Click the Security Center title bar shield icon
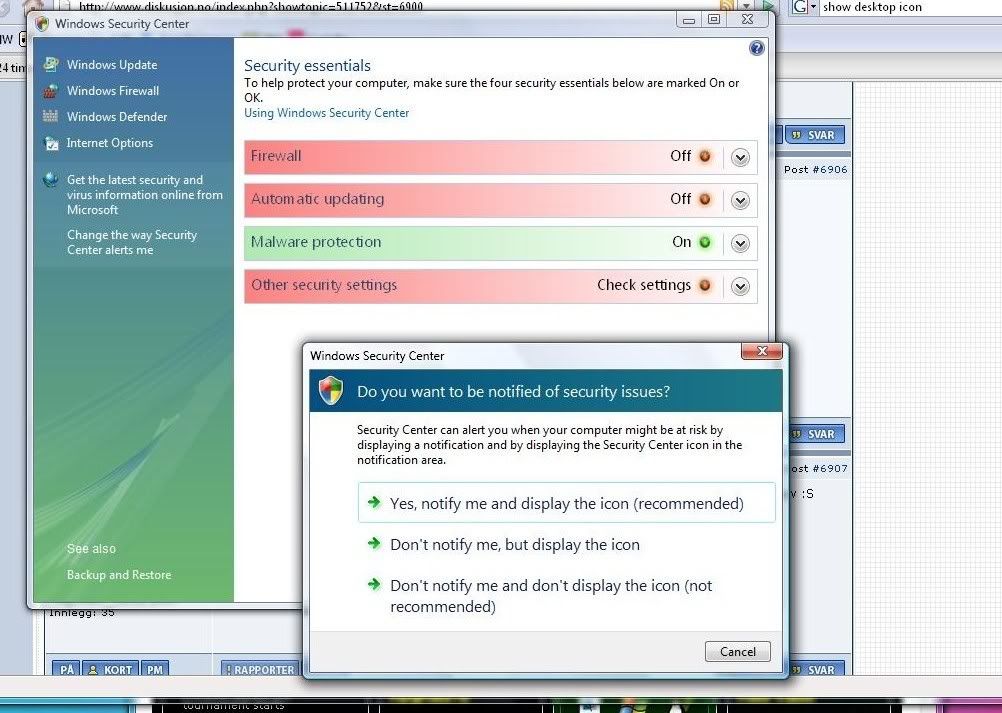This screenshot has height=713, width=1002. click(x=43, y=24)
